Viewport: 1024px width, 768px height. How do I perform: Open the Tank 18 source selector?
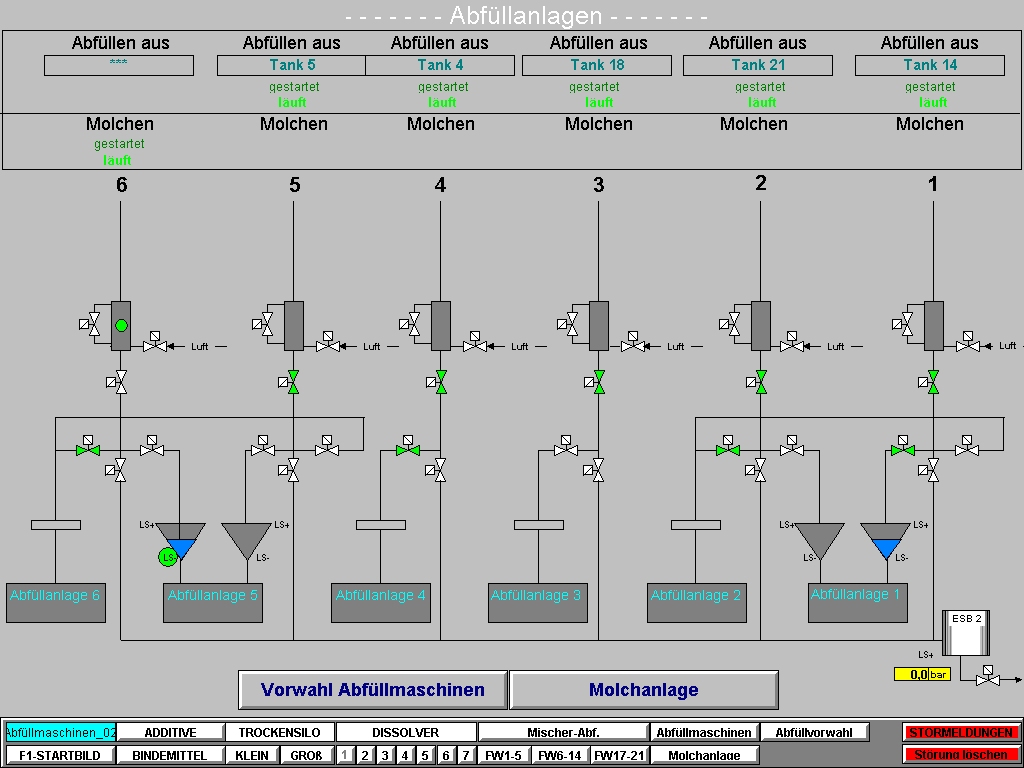[x=597, y=65]
